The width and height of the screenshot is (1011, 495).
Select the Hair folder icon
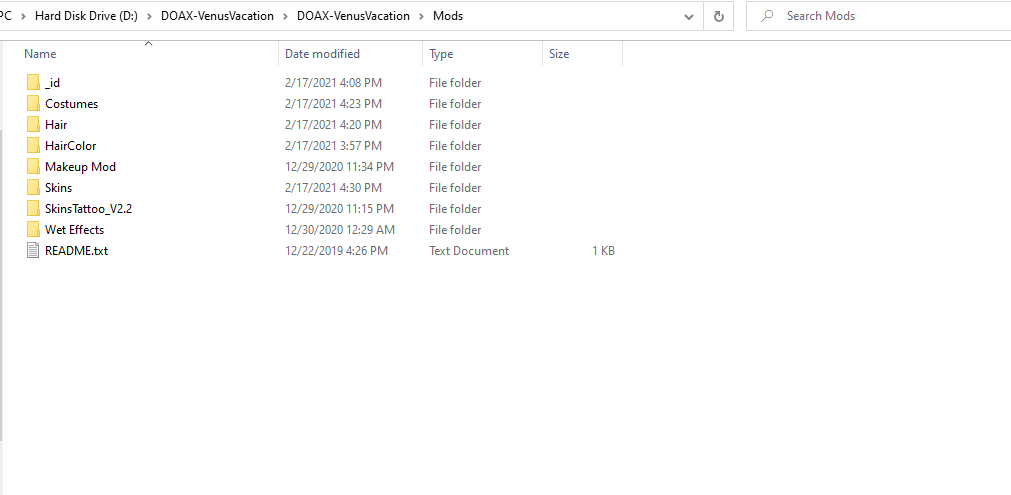click(34, 124)
